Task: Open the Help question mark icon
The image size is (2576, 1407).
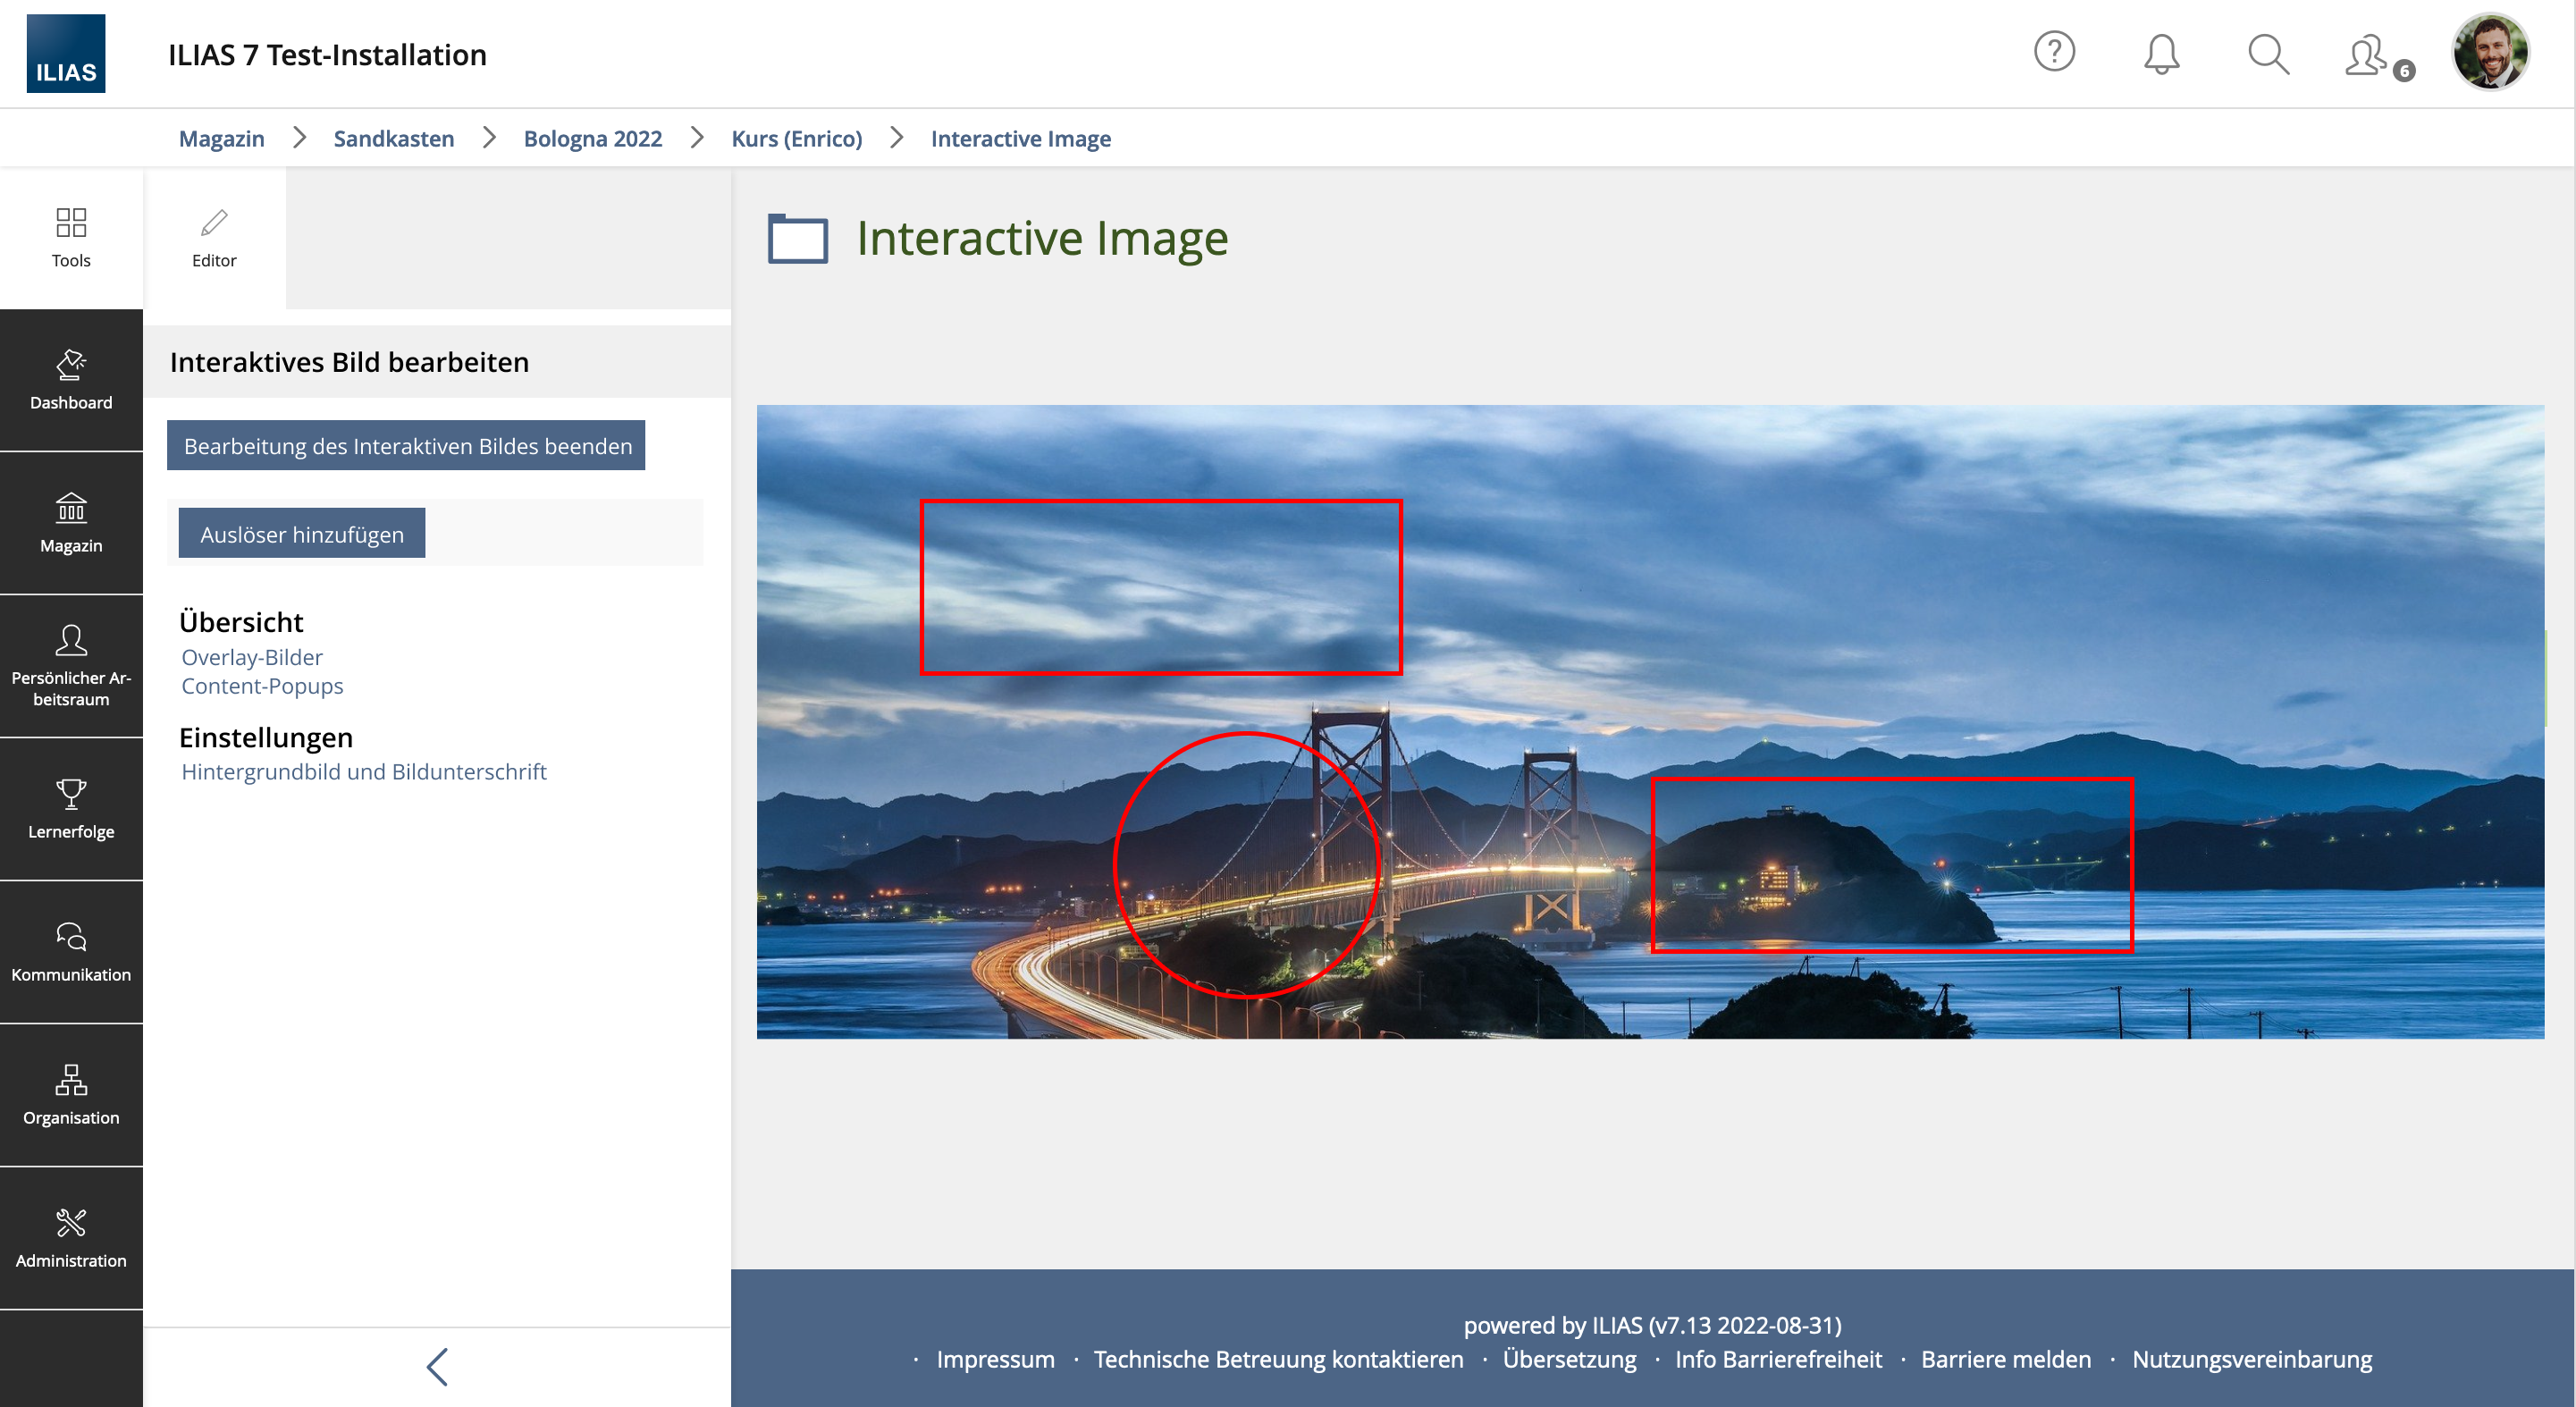Action: 2054,52
